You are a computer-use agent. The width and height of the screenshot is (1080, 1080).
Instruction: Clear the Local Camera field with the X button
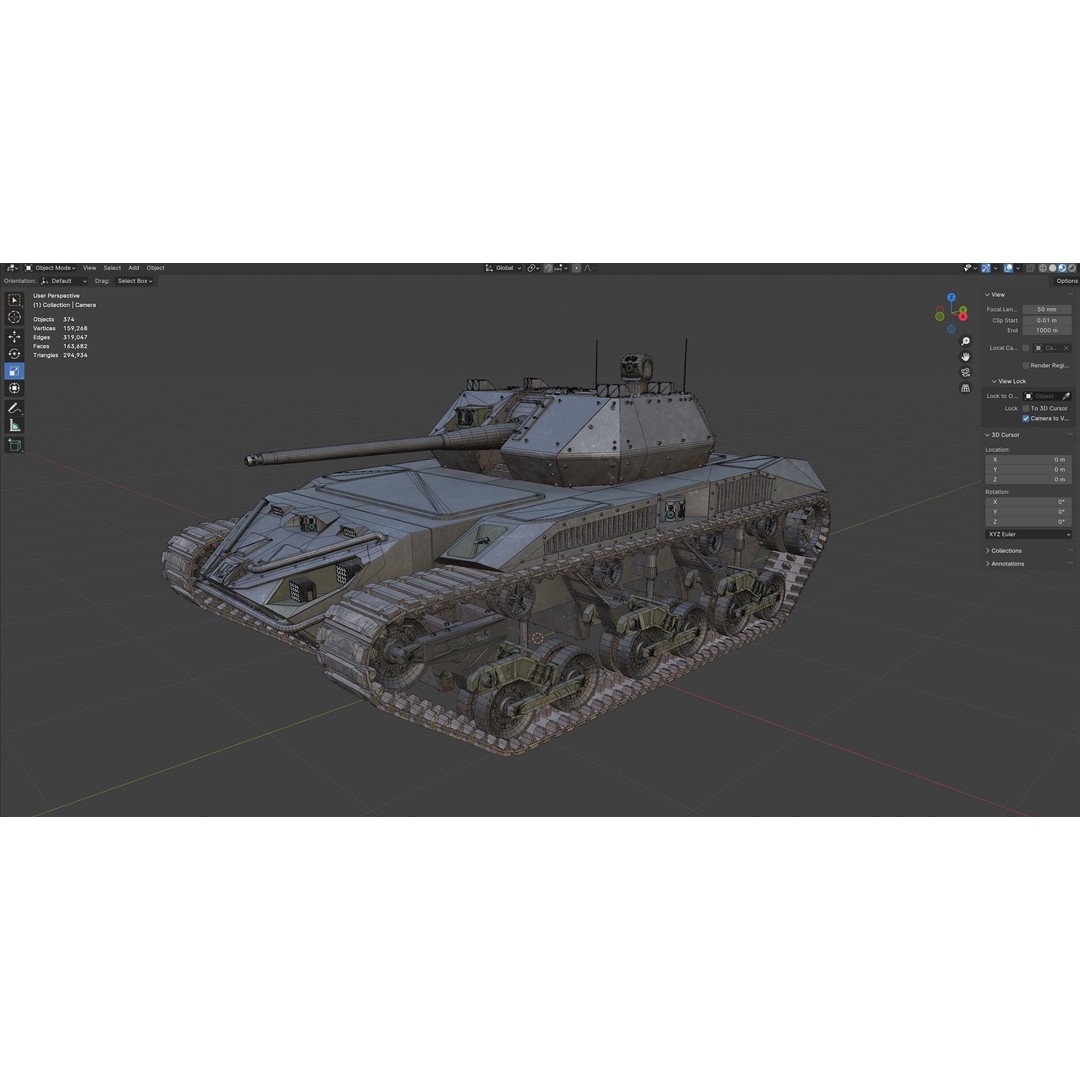(x=1068, y=347)
